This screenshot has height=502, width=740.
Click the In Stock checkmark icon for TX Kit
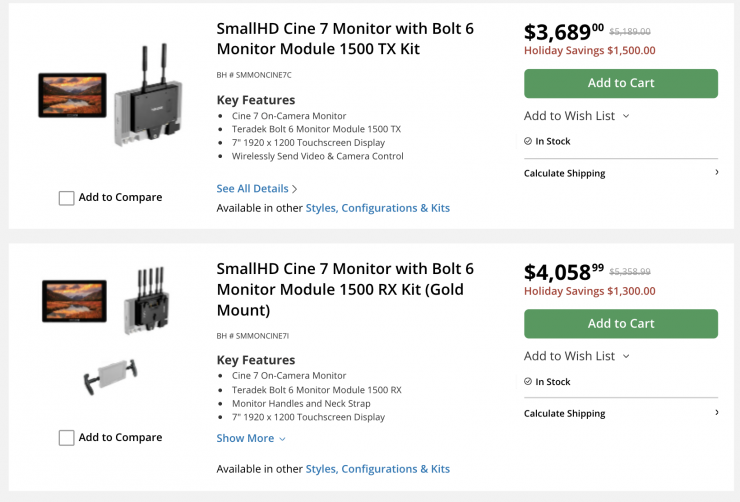tap(528, 141)
